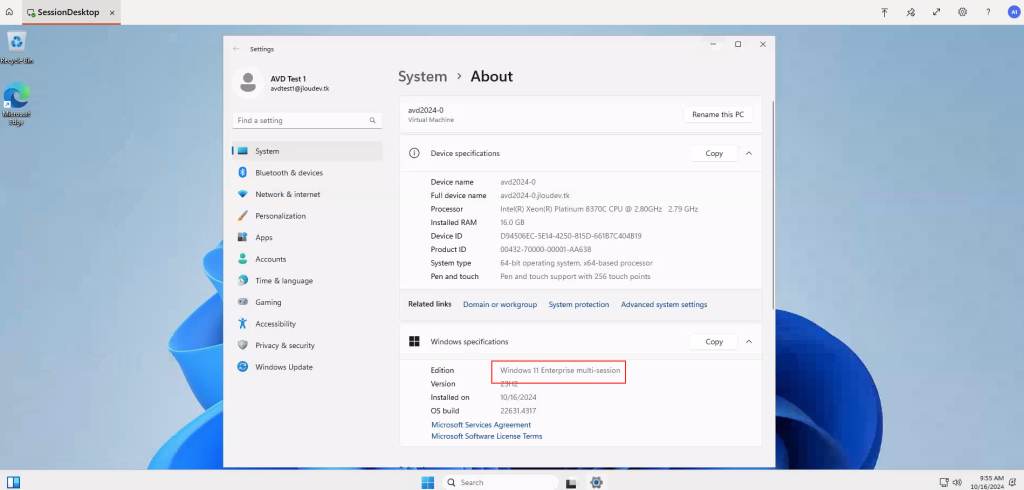Open Advanced system settings link

coord(664,304)
